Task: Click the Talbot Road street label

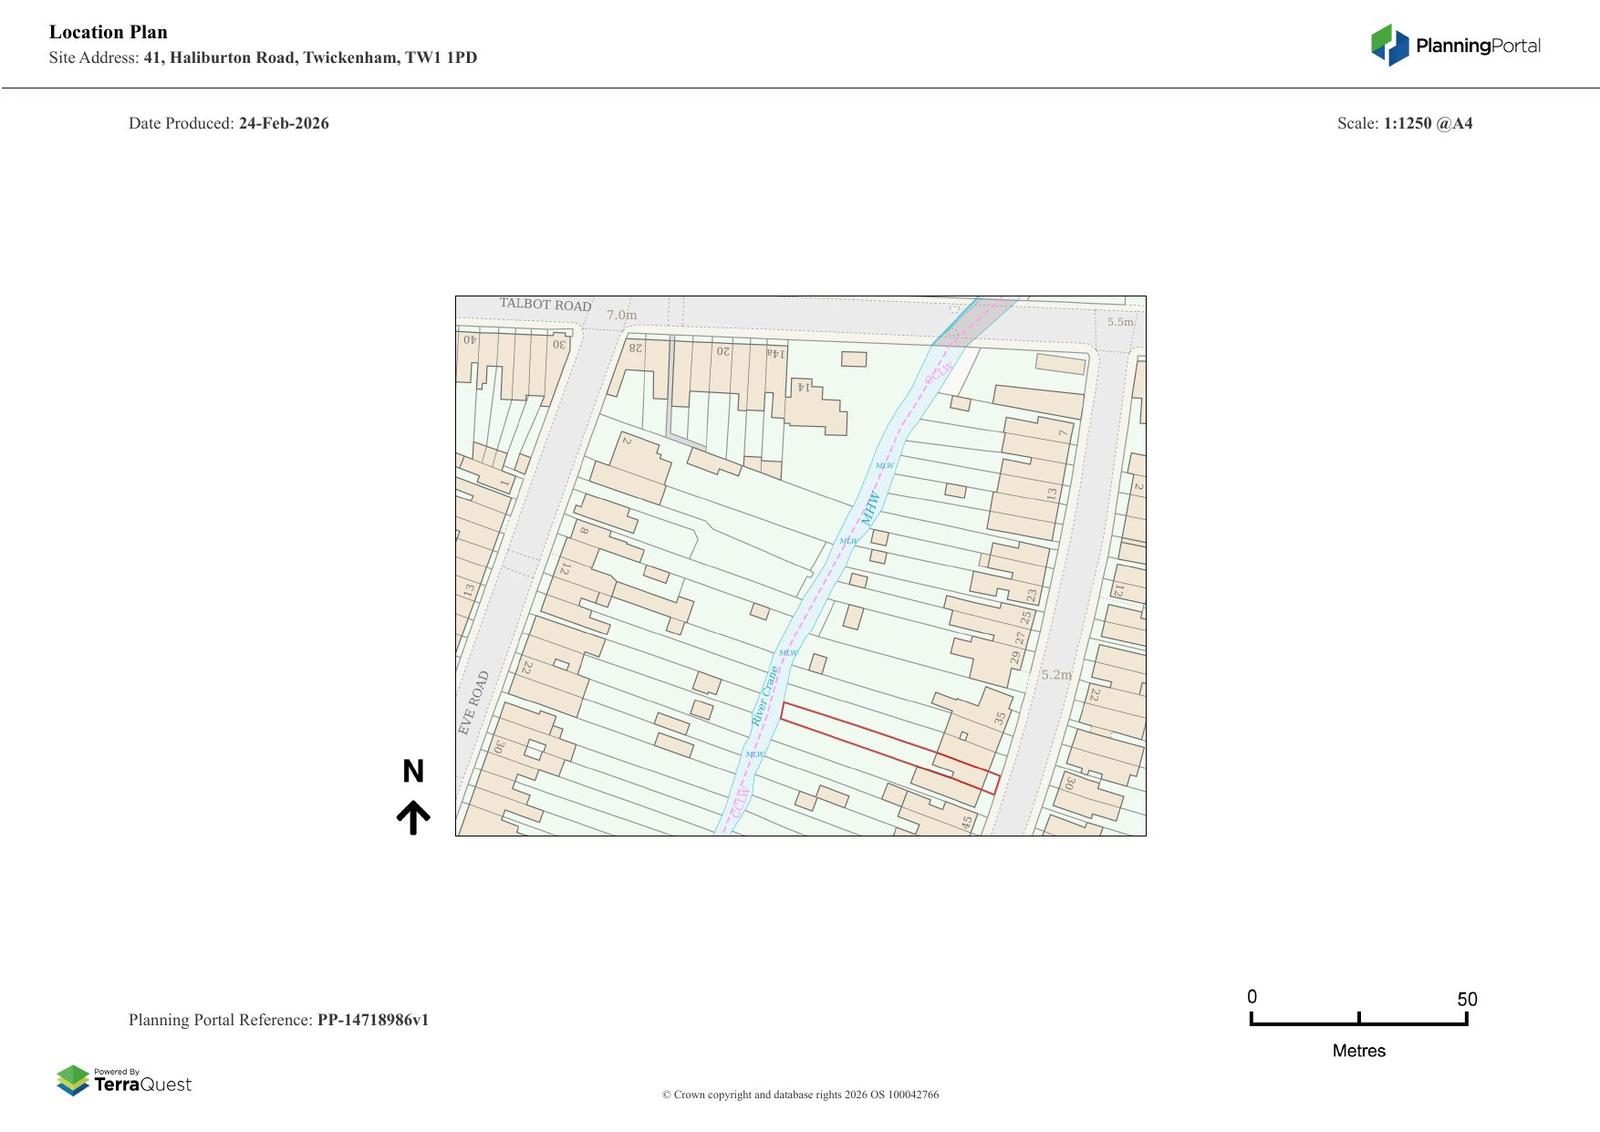Action: pyautogui.click(x=545, y=304)
